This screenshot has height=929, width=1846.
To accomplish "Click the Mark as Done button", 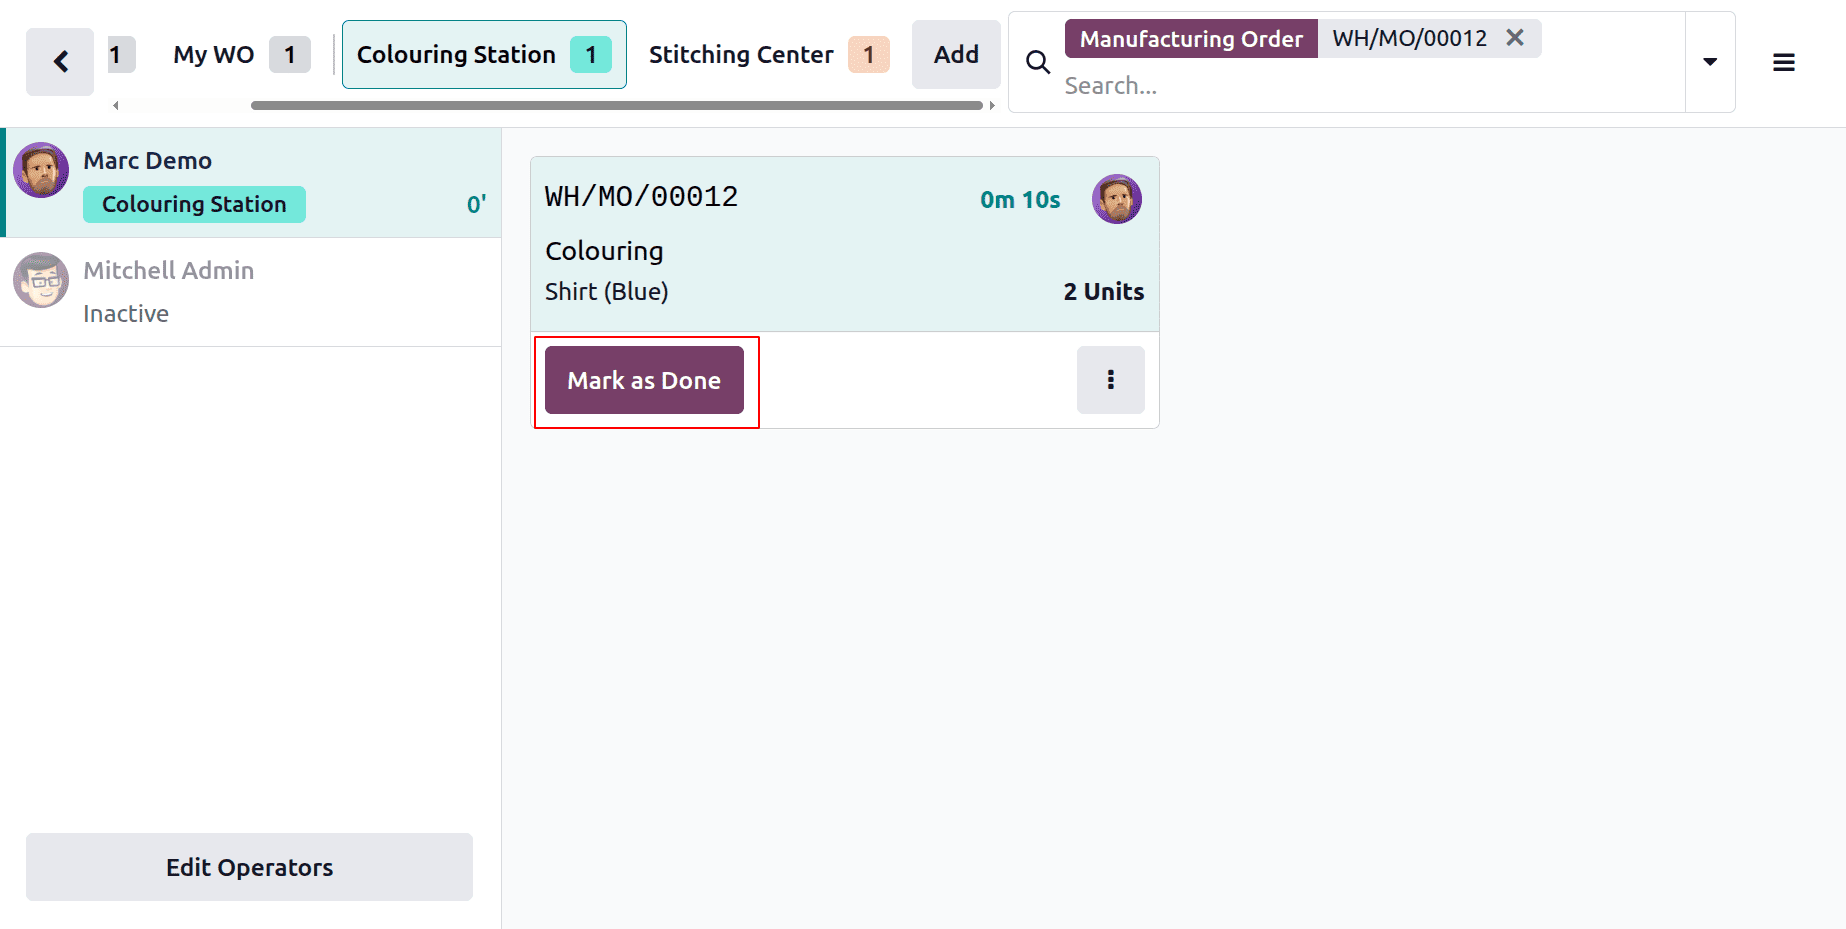I will click(644, 380).
